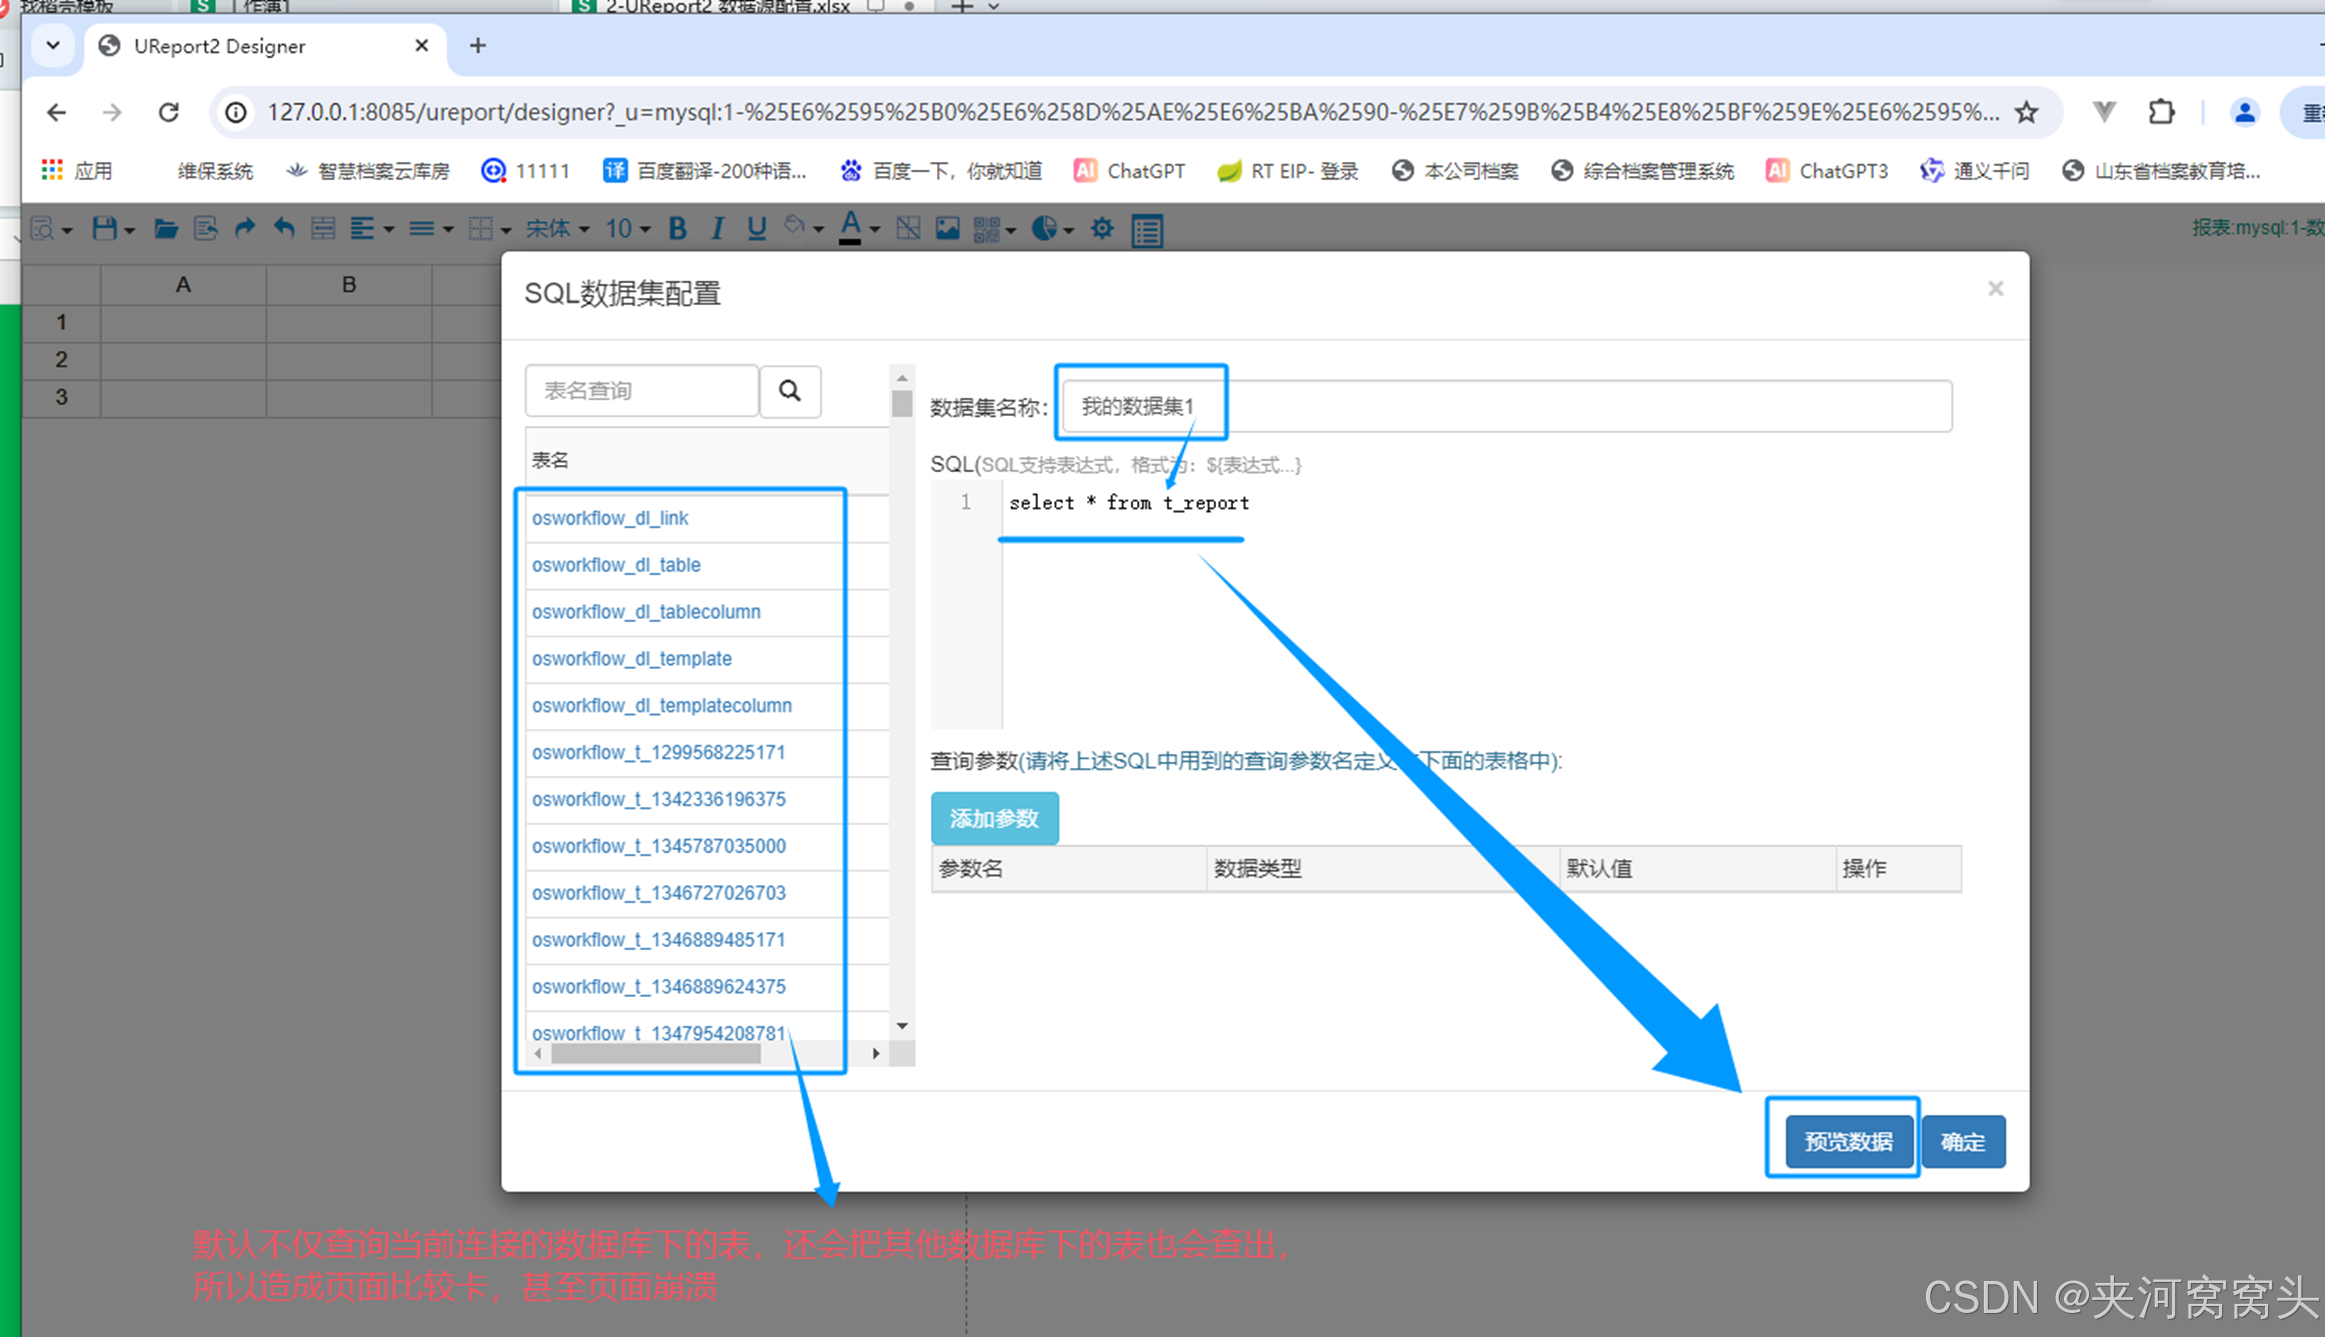Click the insert image icon
2325x1337 pixels.
coord(947,229)
